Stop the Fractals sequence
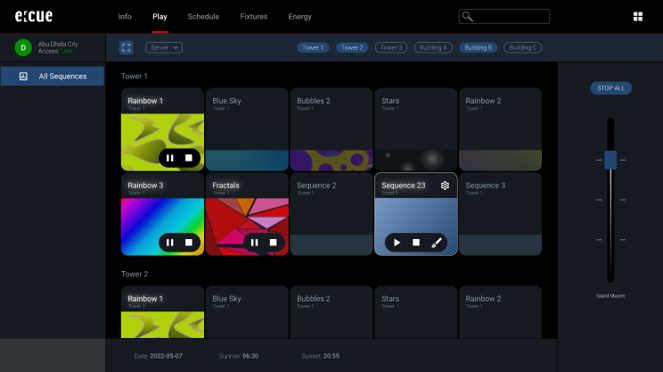This screenshot has width=663, height=372. (273, 243)
